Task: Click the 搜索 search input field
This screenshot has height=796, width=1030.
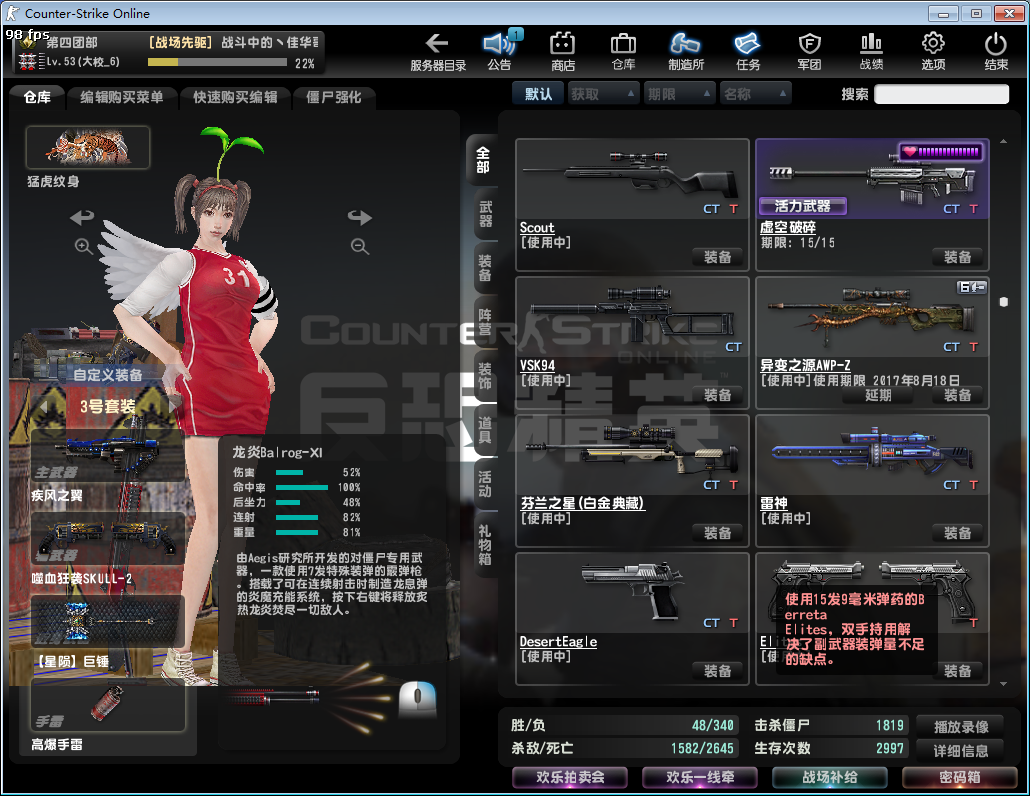Action: pos(941,95)
